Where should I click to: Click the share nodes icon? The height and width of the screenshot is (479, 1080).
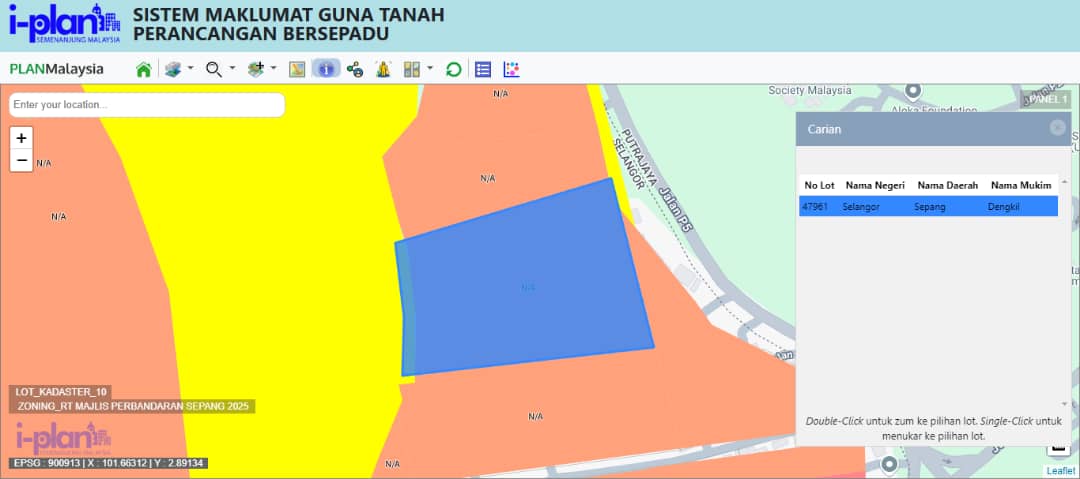(x=354, y=69)
